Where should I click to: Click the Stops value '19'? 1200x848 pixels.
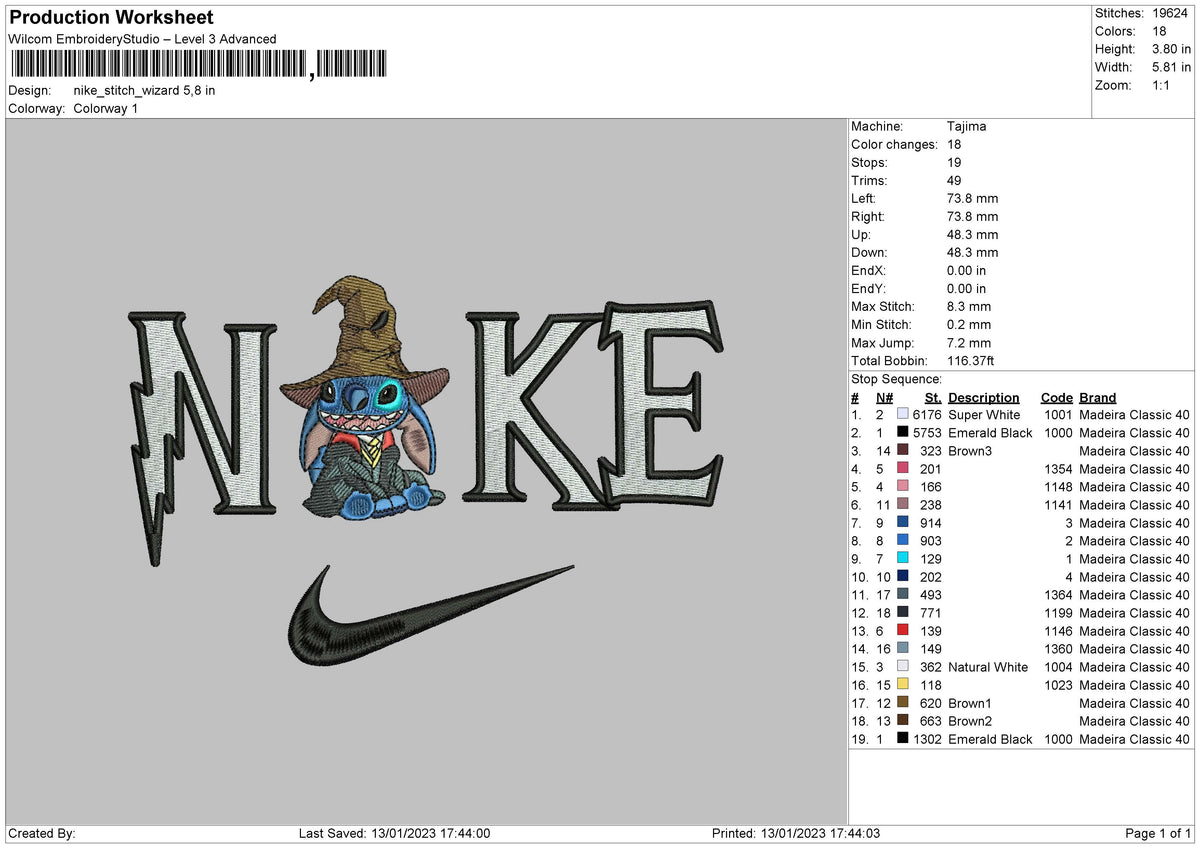tap(954, 163)
